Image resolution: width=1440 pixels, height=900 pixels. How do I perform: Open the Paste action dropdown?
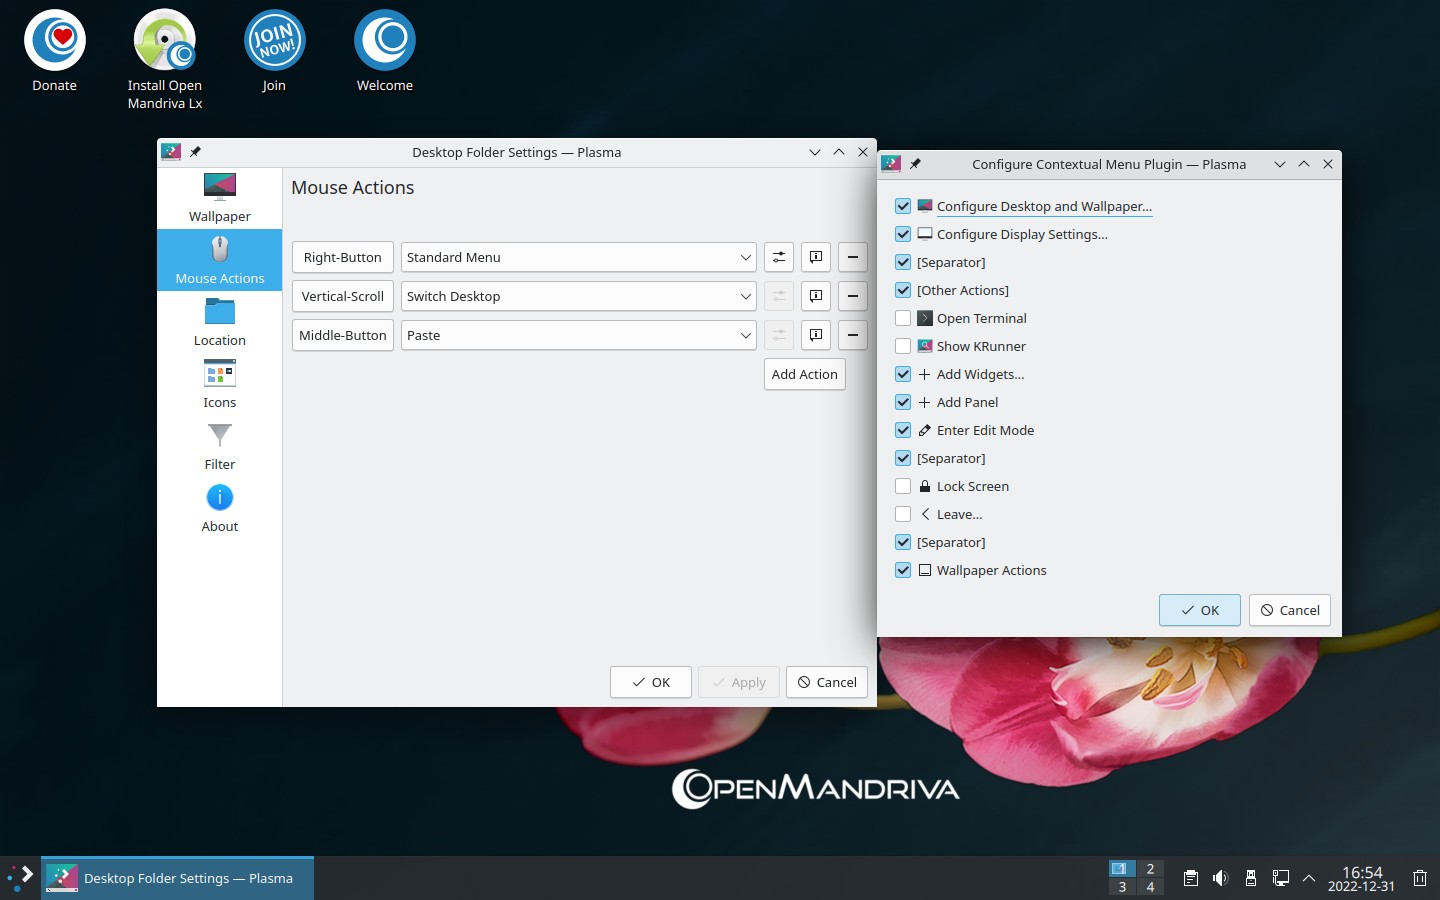(578, 335)
